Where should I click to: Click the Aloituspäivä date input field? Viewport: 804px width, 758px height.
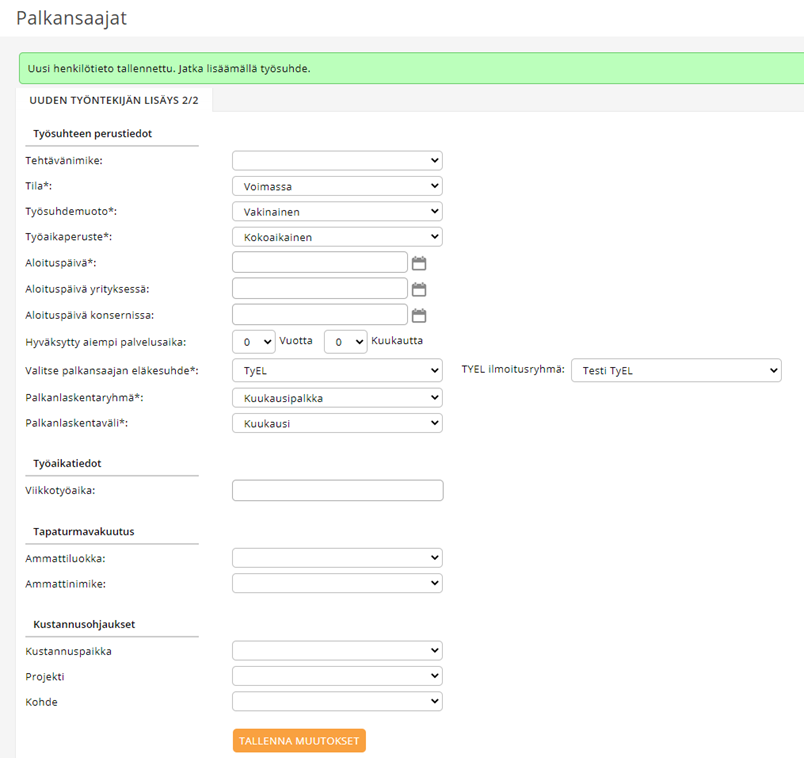pos(320,263)
